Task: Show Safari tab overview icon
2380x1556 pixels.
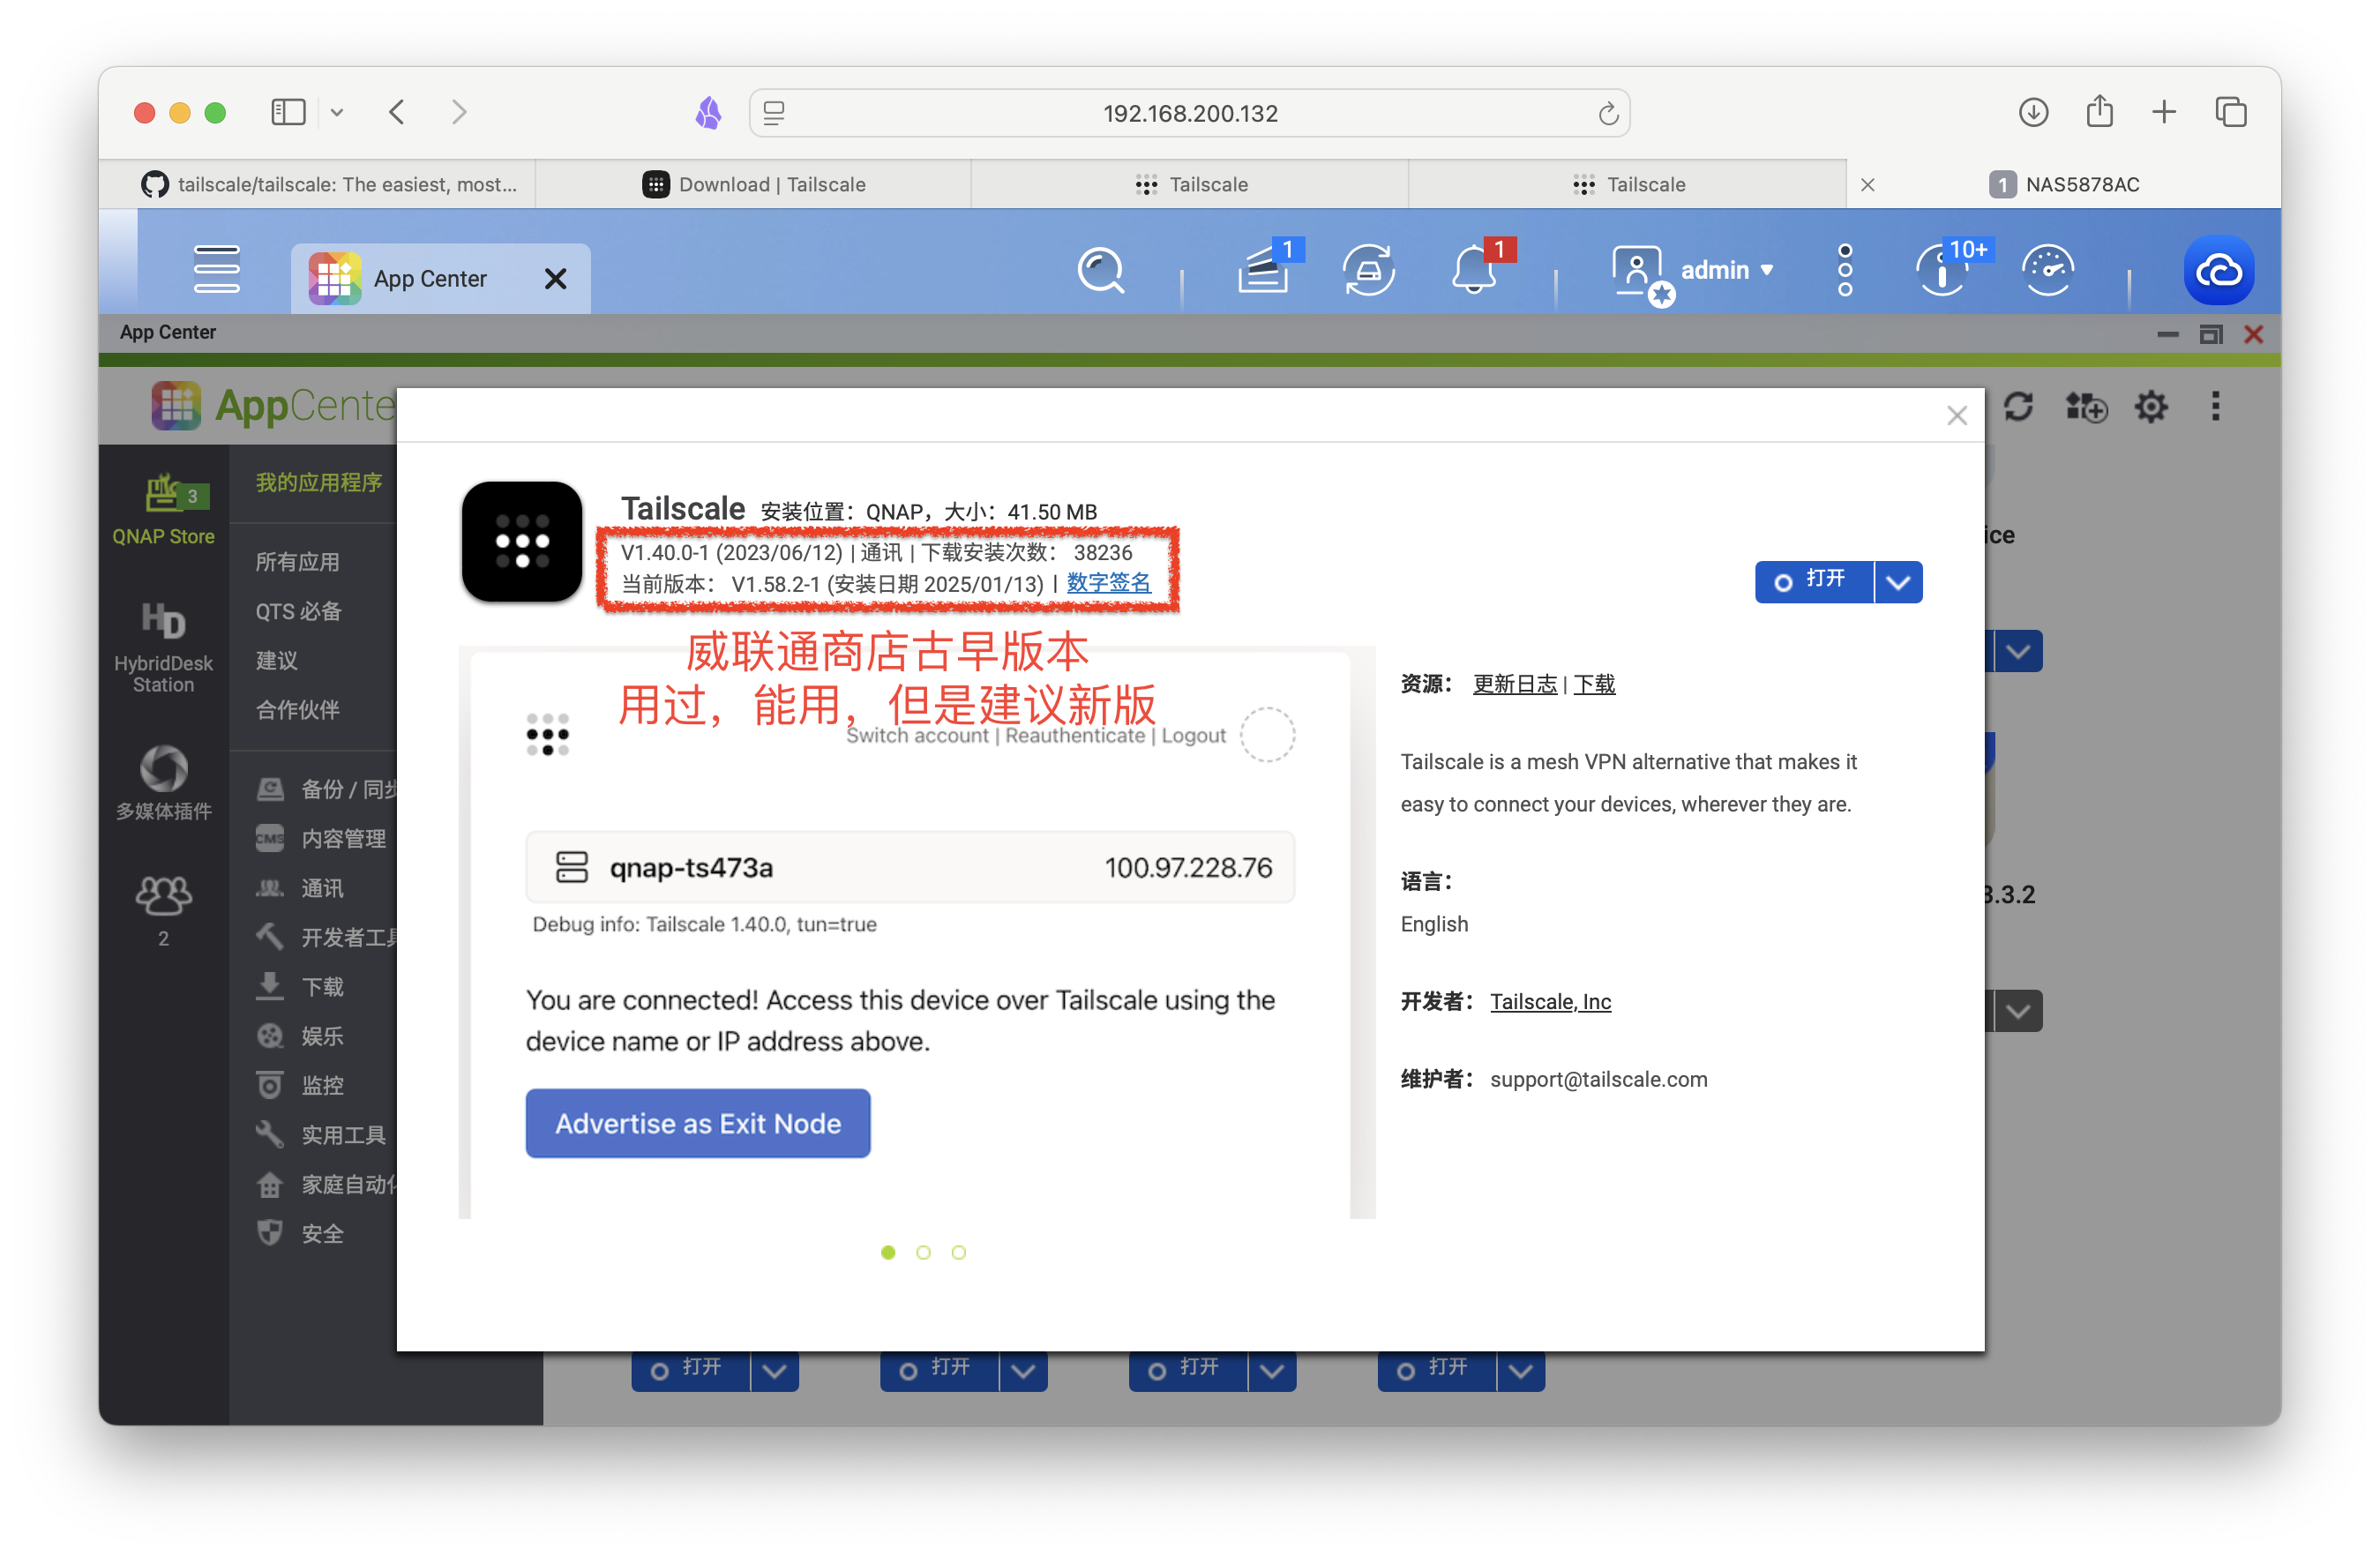Action: click(2231, 112)
